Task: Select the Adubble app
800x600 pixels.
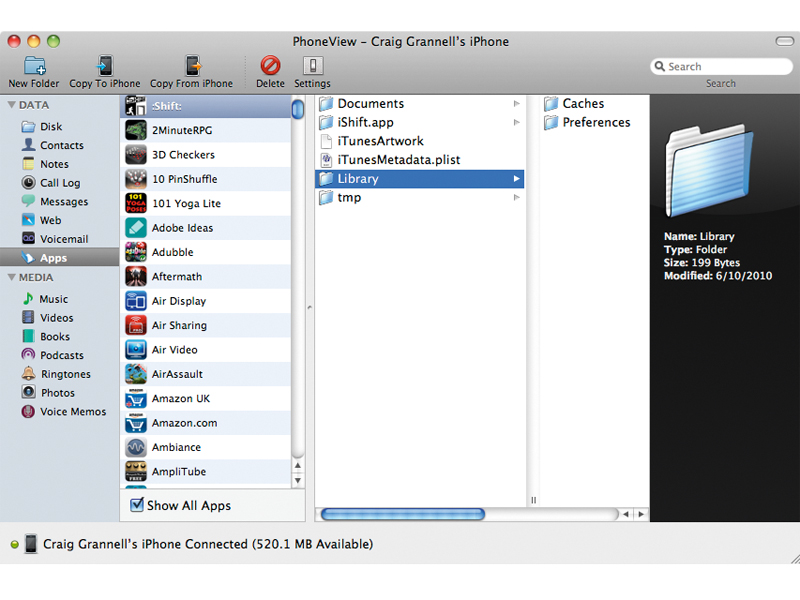Action: [x=206, y=253]
